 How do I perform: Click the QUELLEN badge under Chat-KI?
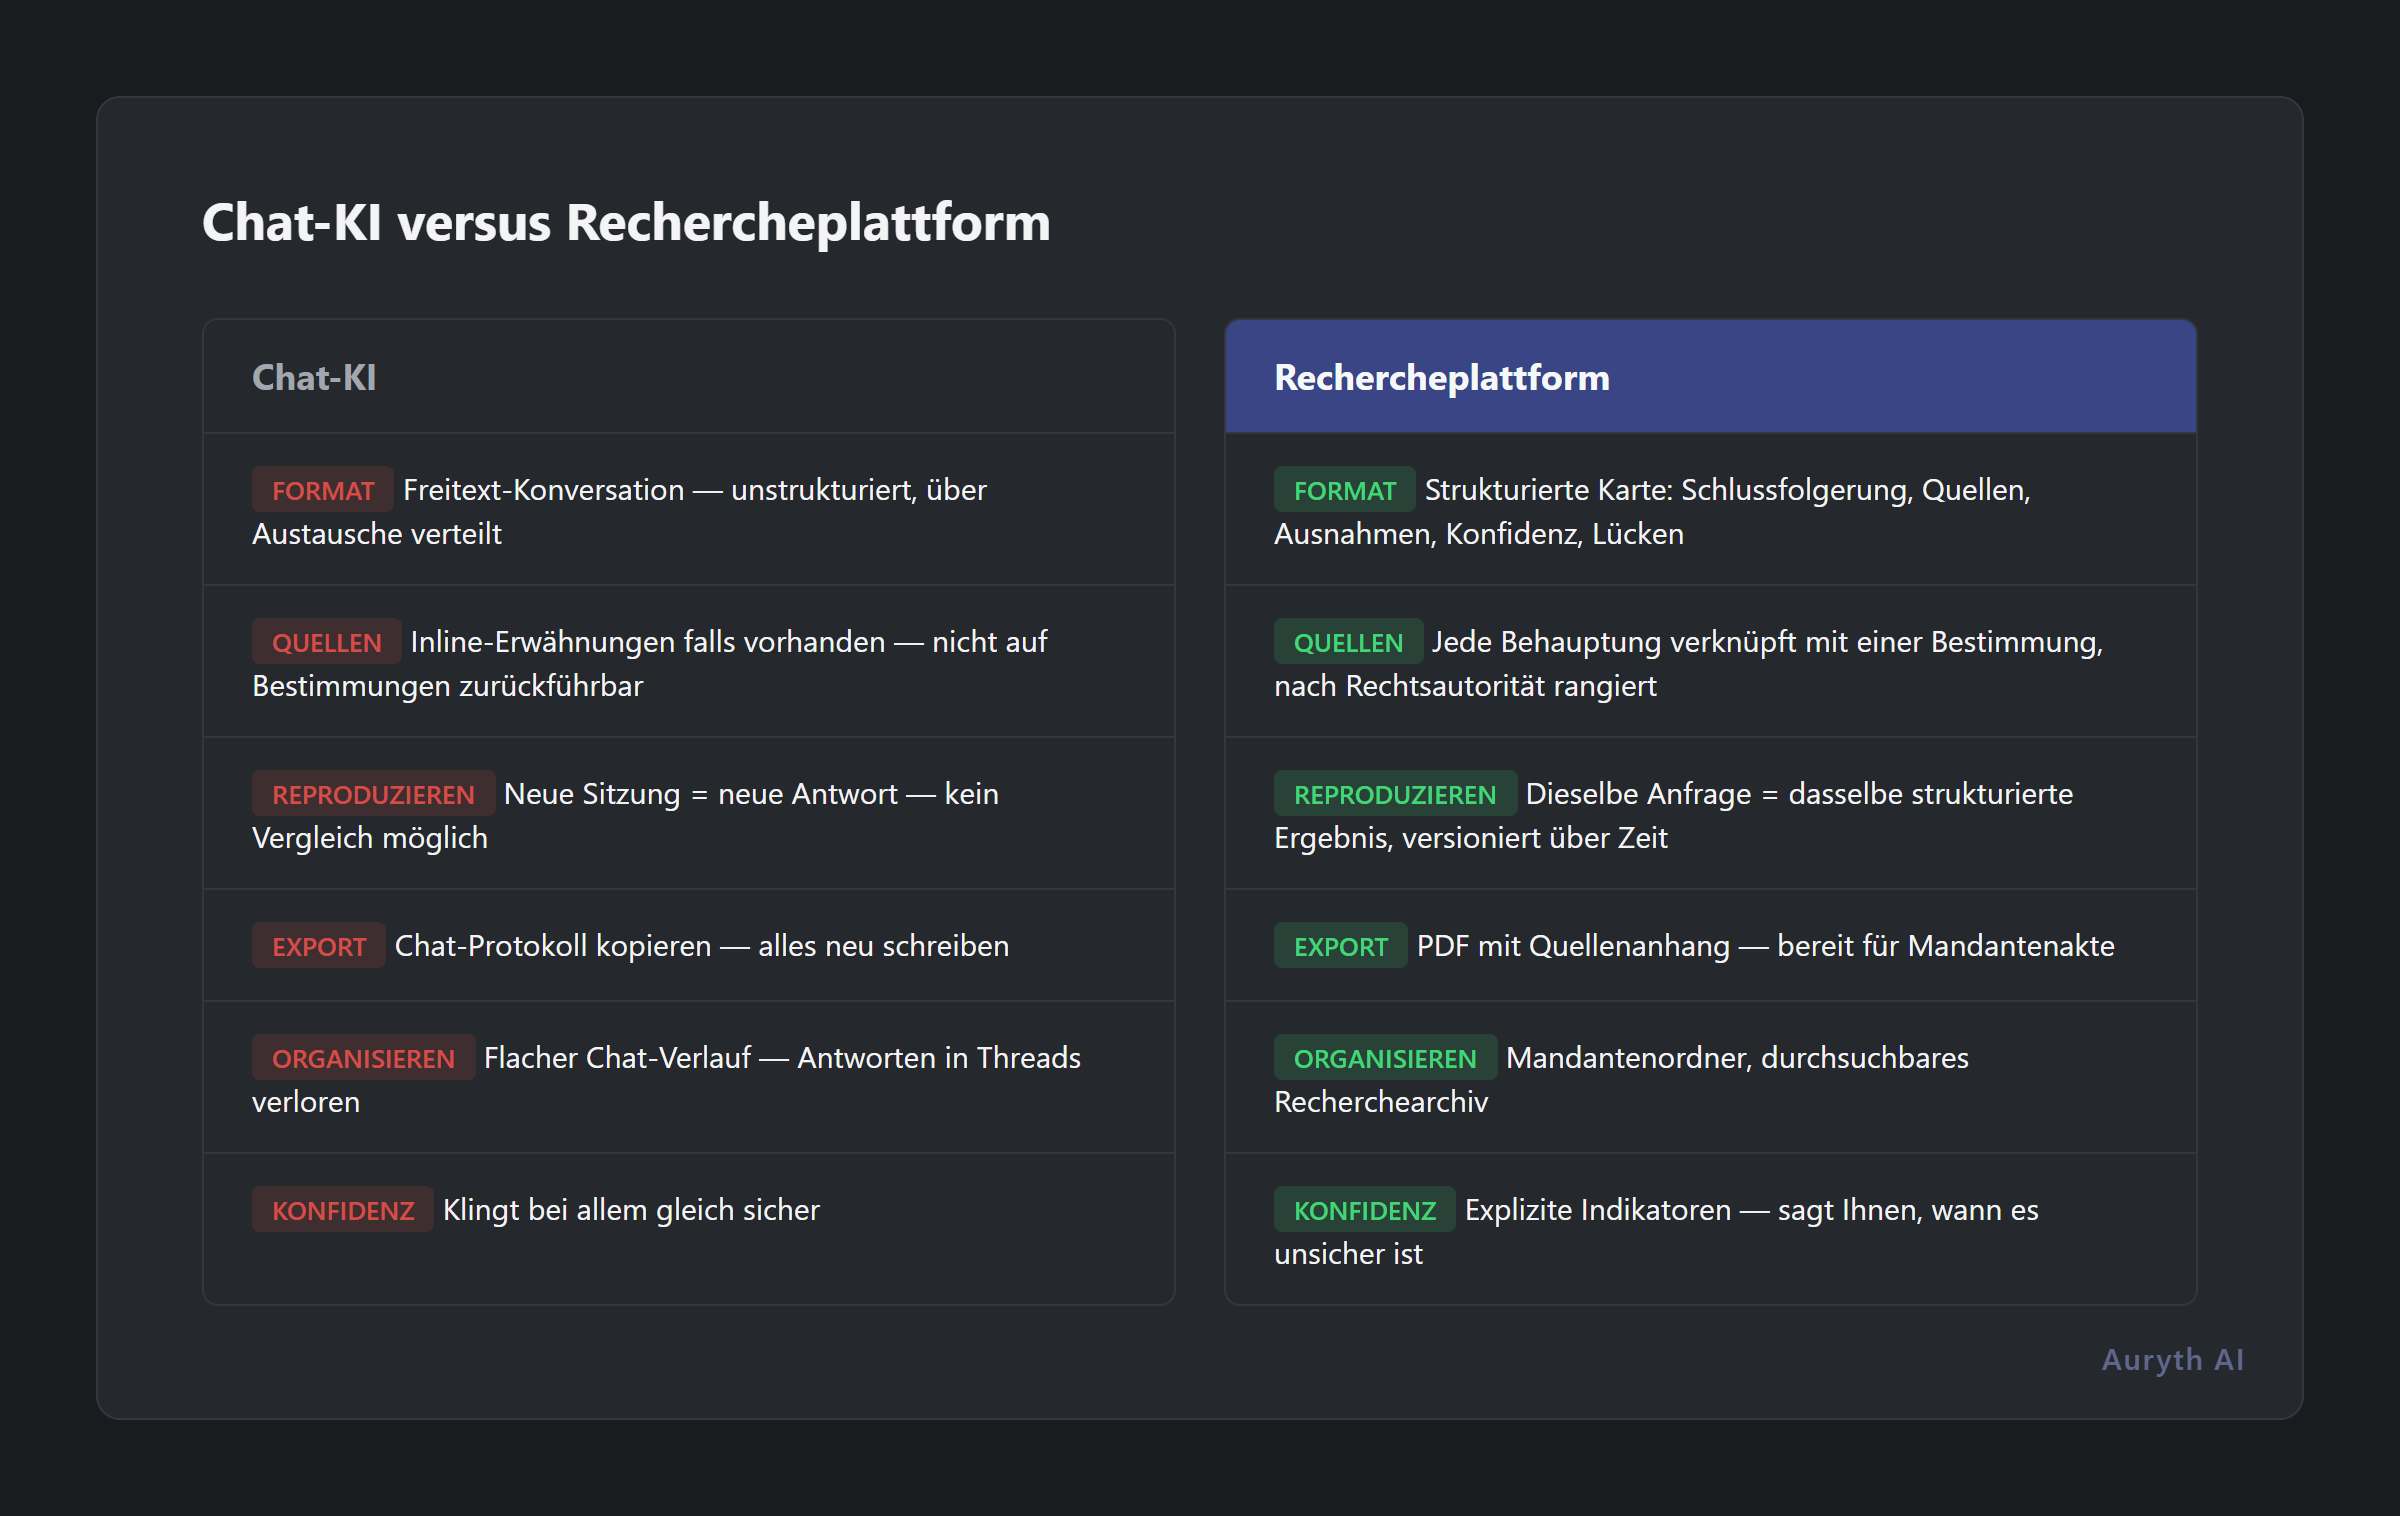click(326, 641)
